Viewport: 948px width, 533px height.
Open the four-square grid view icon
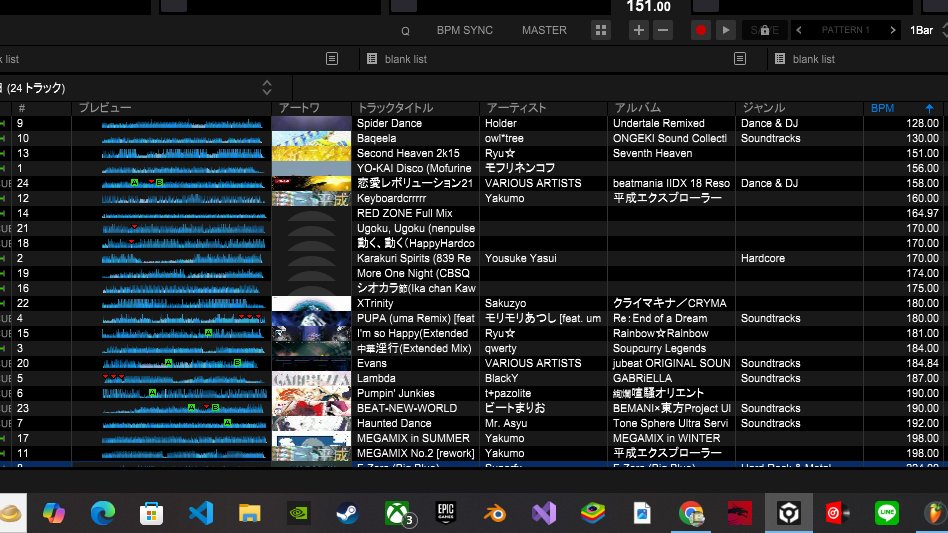coord(601,30)
